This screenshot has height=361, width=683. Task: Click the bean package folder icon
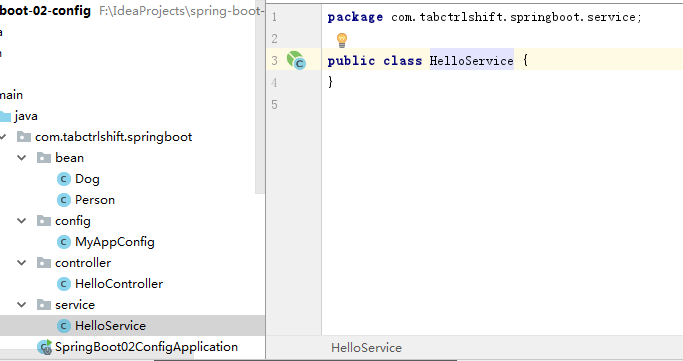click(x=44, y=158)
